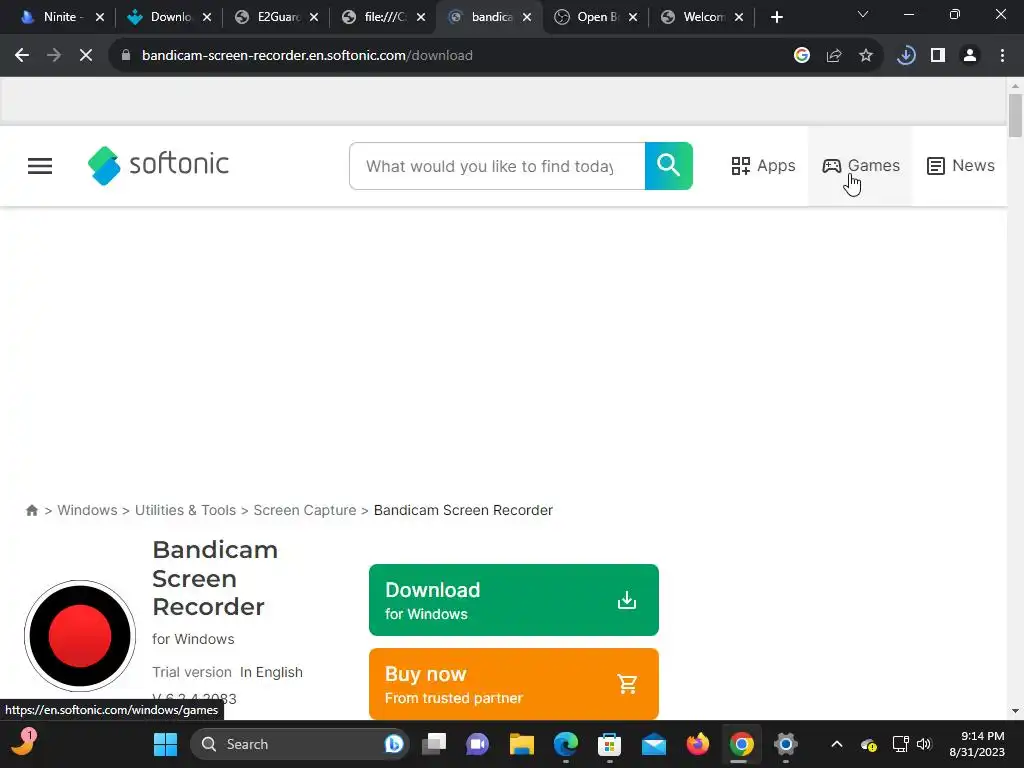The height and width of the screenshot is (768, 1024).
Task: Open File Explorer from taskbar
Action: tap(522, 744)
